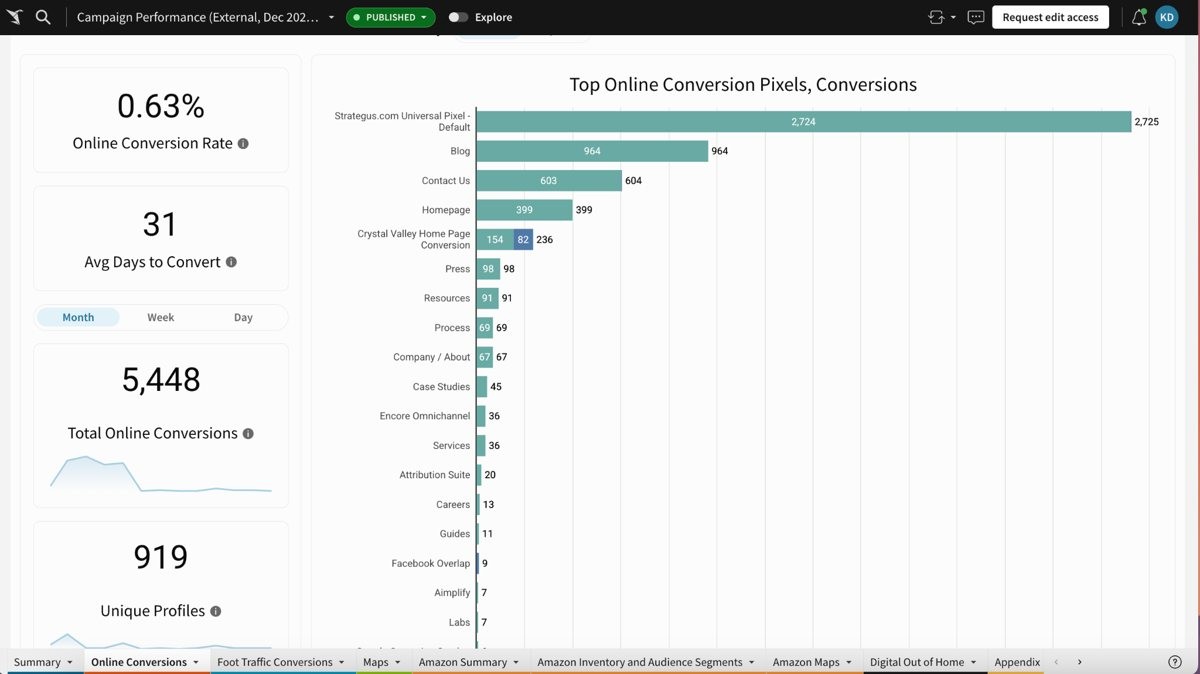The image size is (1200, 674).
Task: Click the Sigma bird logo
Action: tap(14, 17)
